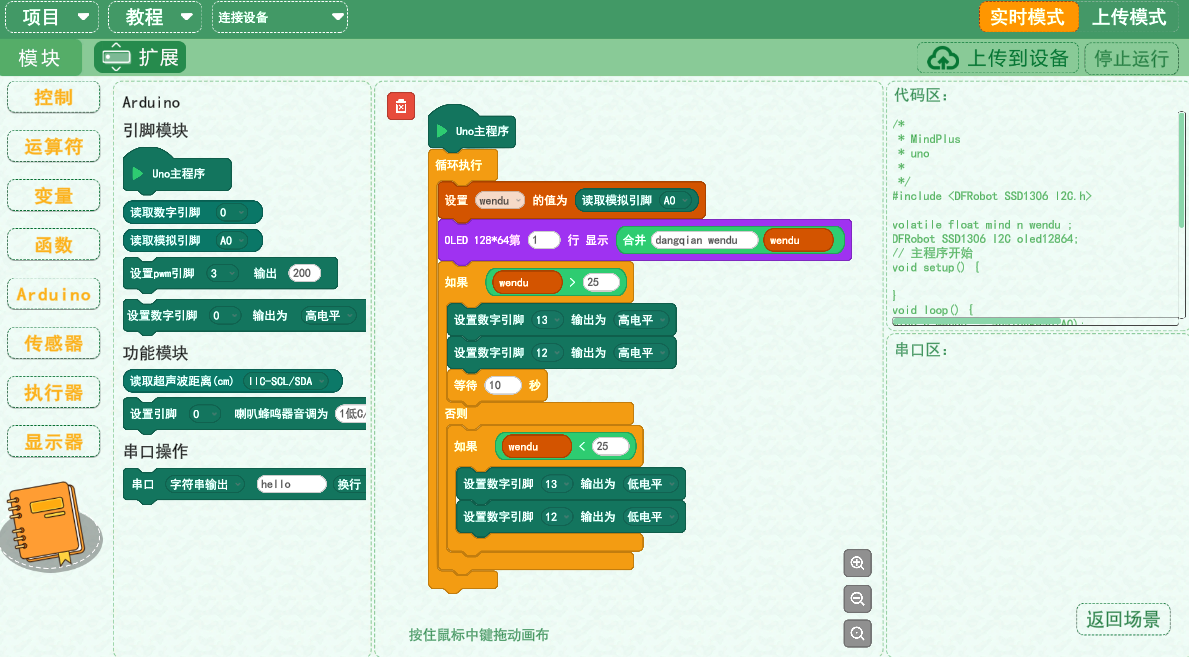
Task: Switch to 上传模式 upload mode
Action: click(1128, 17)
